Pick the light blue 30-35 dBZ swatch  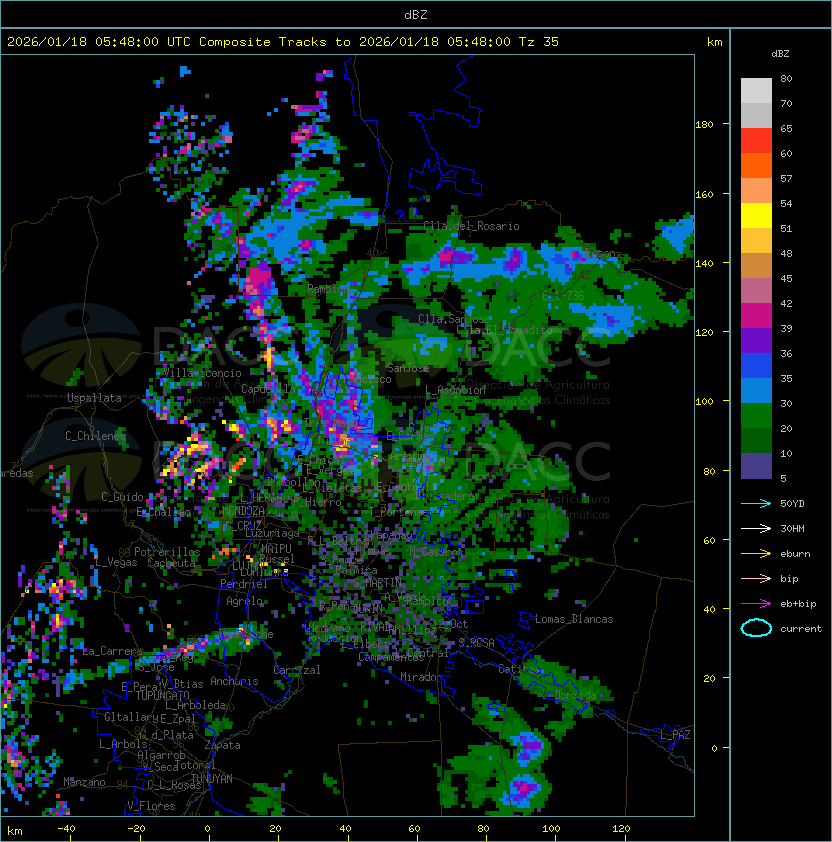tap(756, 391)
